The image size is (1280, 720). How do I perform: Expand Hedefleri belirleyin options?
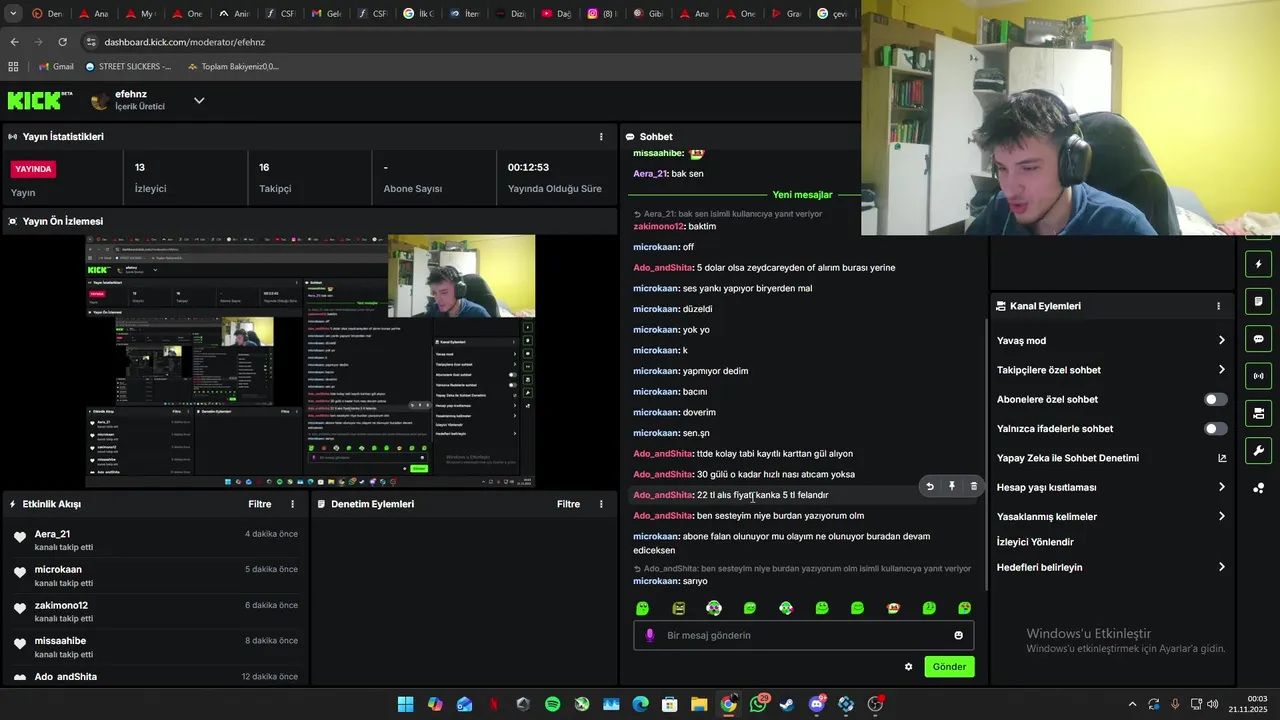[1221, 567]
